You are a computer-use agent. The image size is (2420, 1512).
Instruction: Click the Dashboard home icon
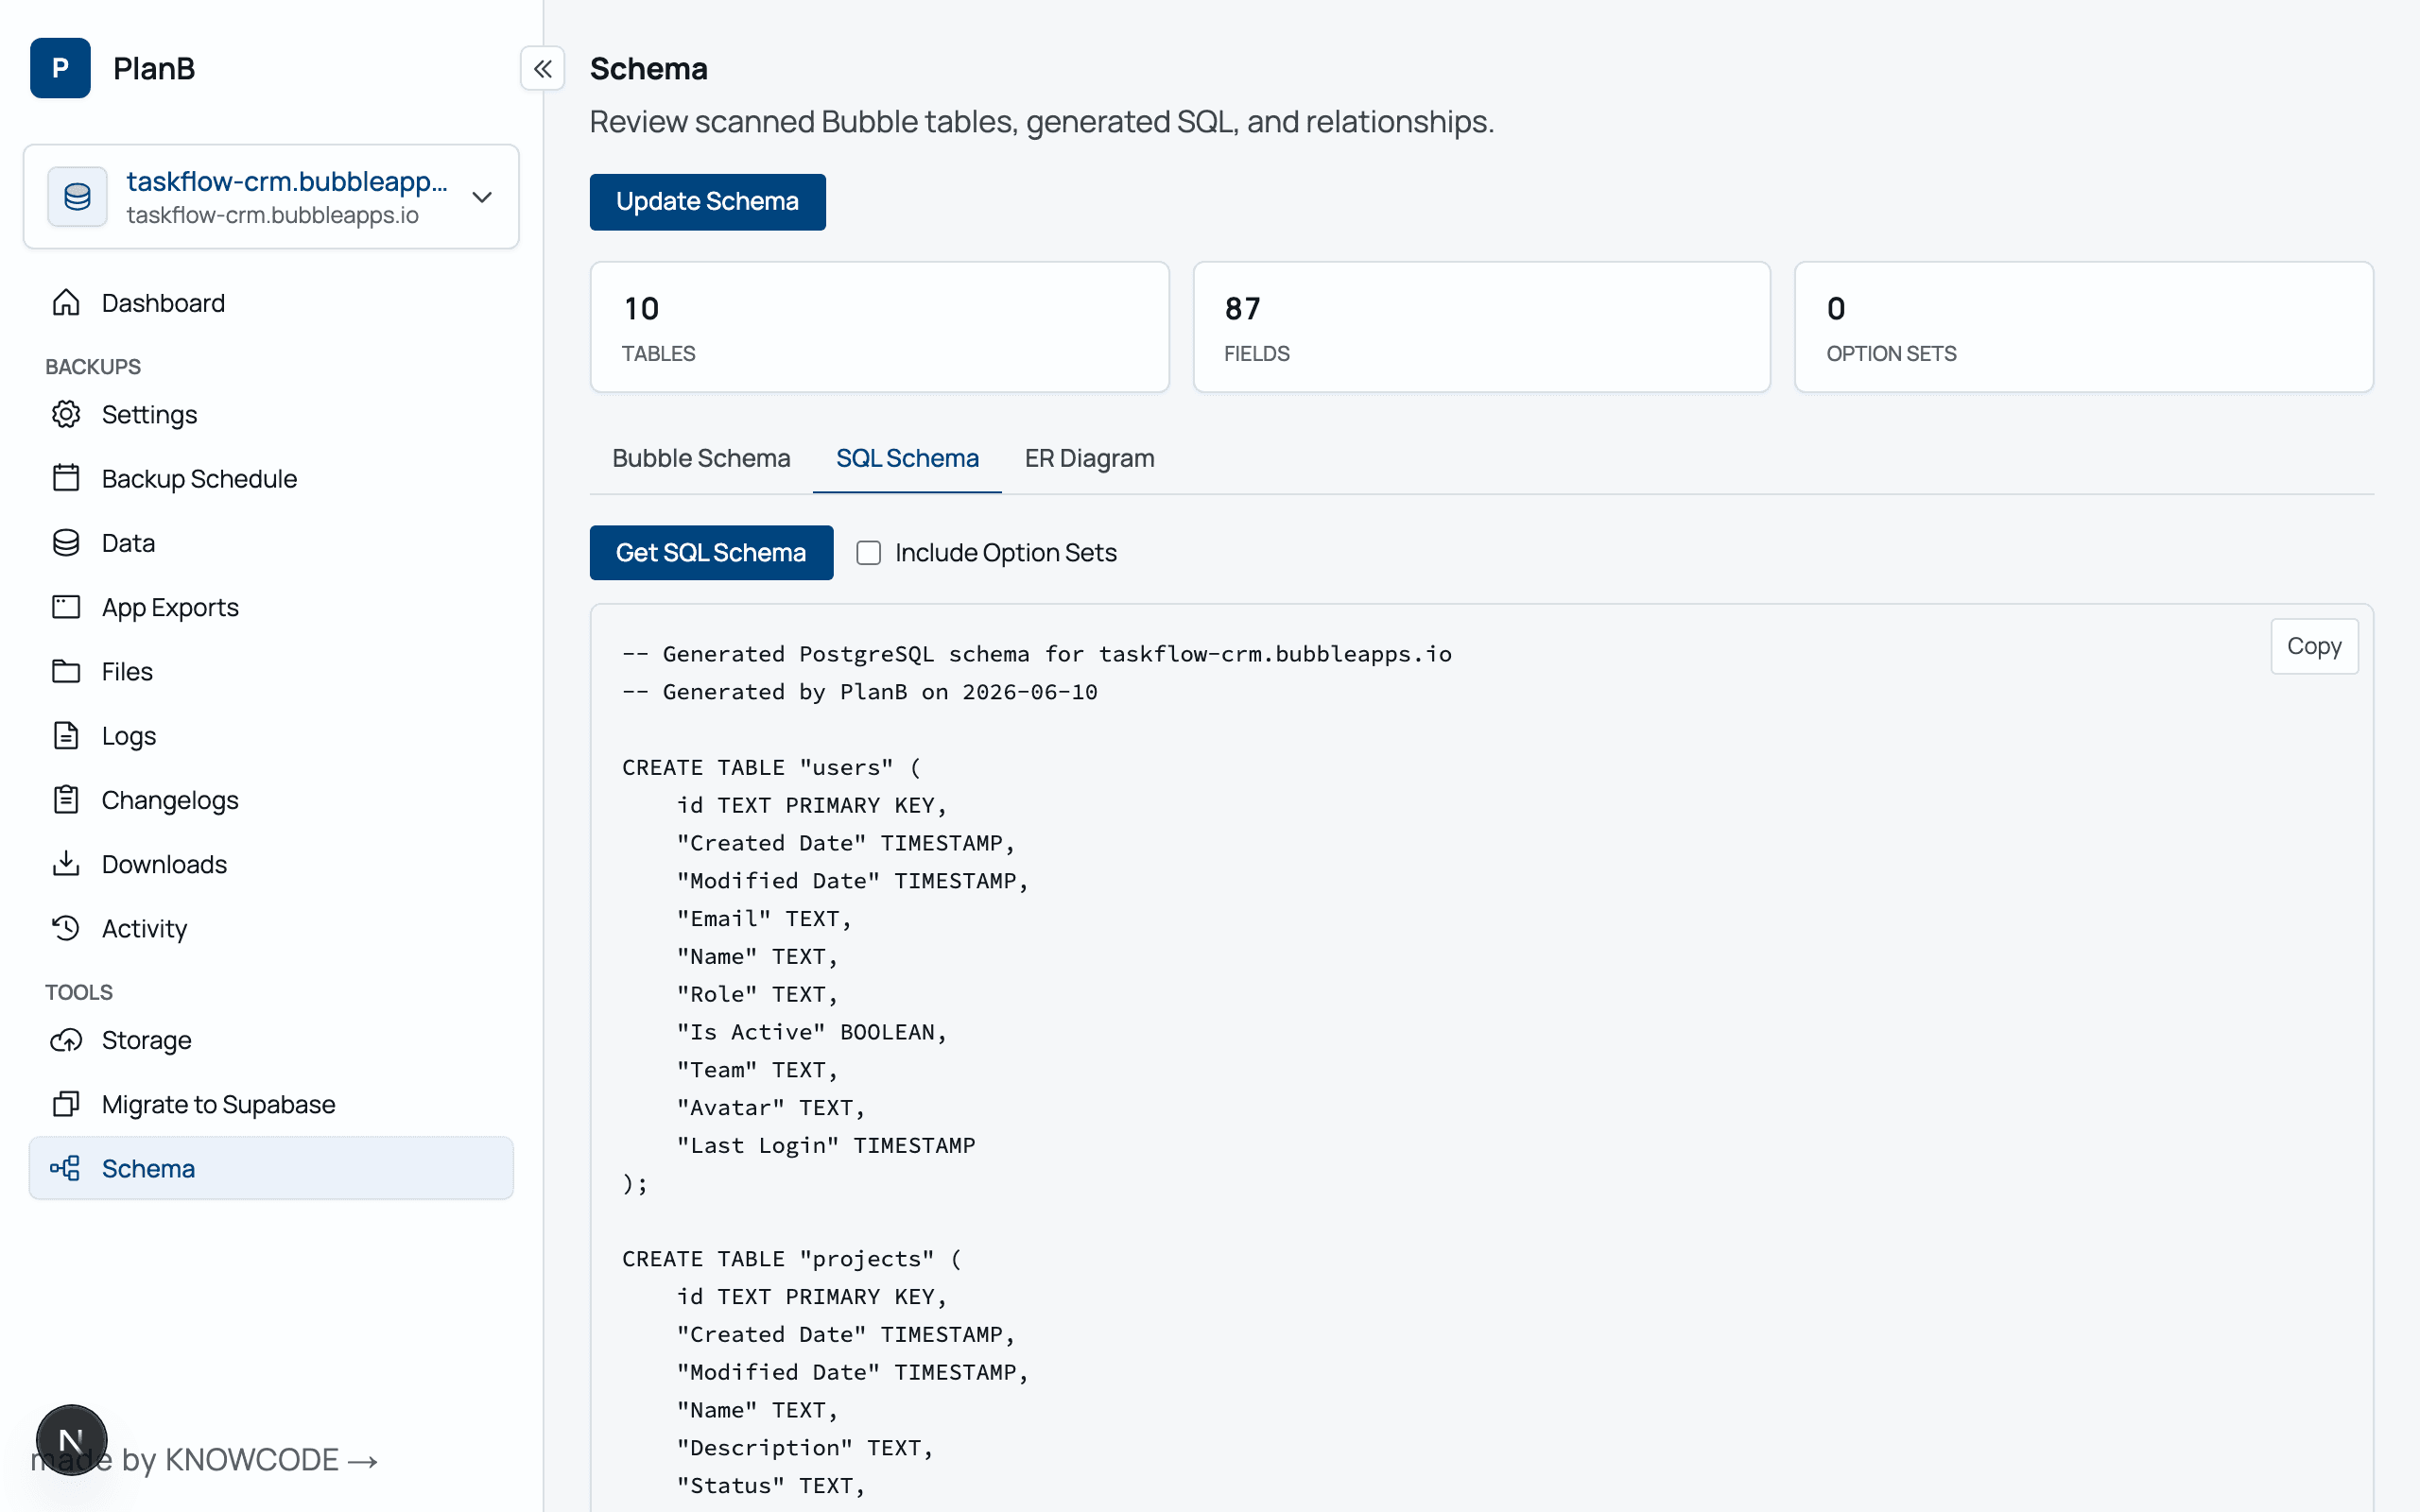pos(66,302)
